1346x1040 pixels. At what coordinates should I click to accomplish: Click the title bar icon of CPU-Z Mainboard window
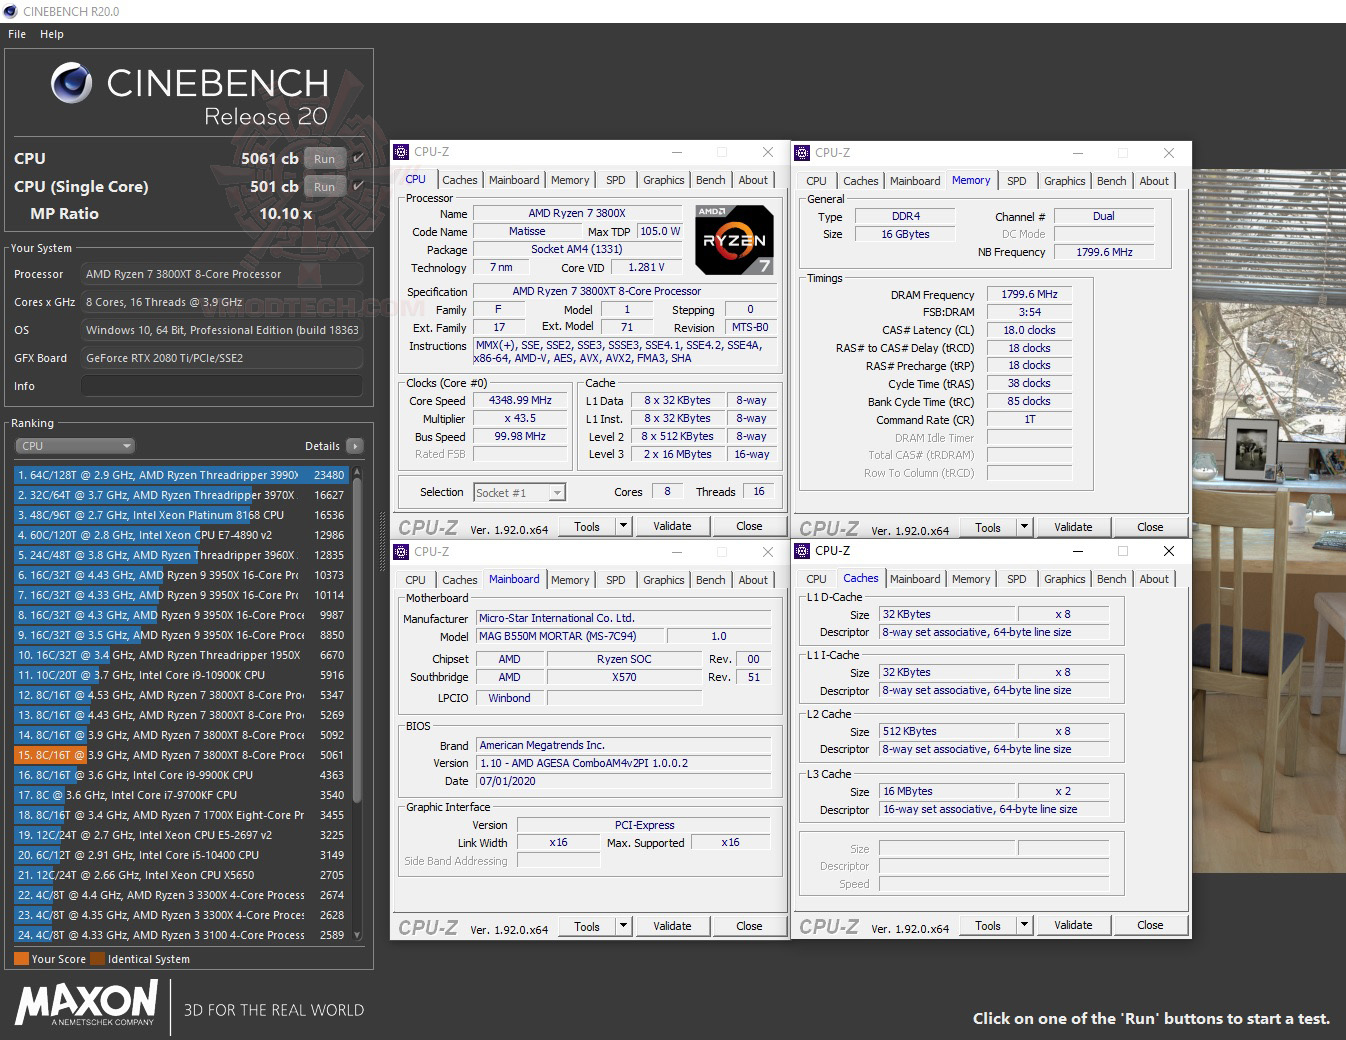click(402, 551)
